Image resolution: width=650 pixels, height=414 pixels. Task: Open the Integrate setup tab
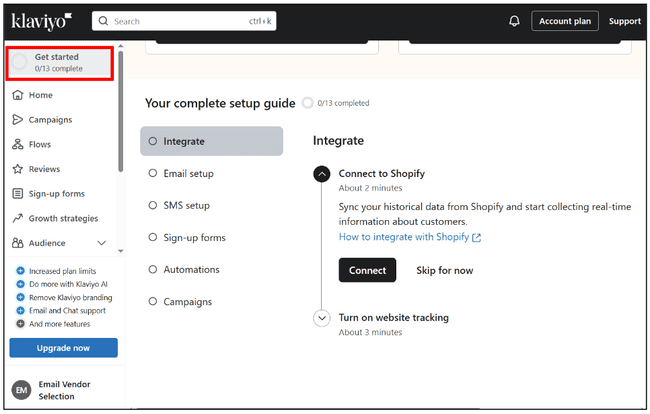pos(211,142)
